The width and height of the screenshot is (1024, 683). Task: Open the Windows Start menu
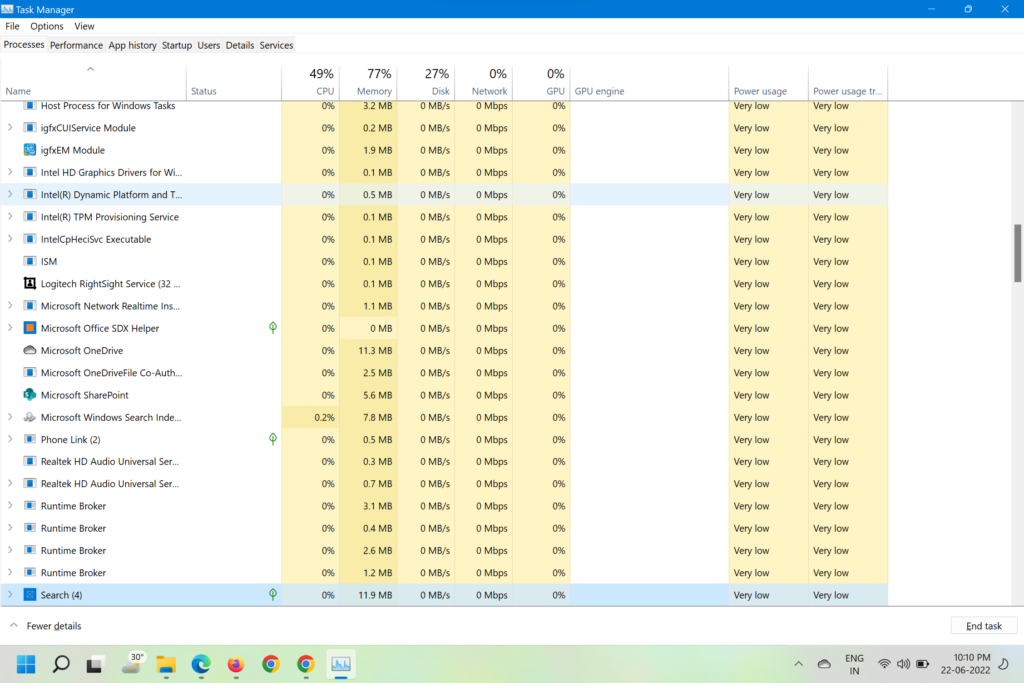coord(26,664)
